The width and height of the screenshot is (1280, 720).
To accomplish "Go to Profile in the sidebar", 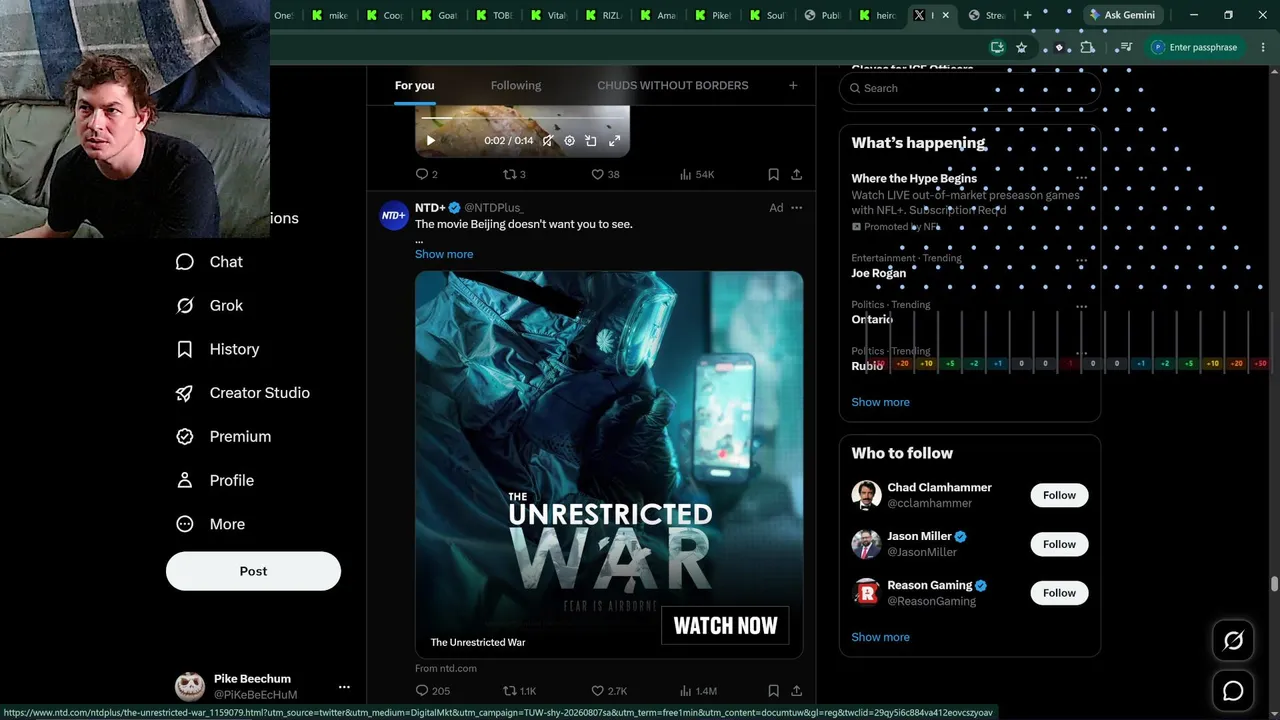I will [x=214, y=481].
